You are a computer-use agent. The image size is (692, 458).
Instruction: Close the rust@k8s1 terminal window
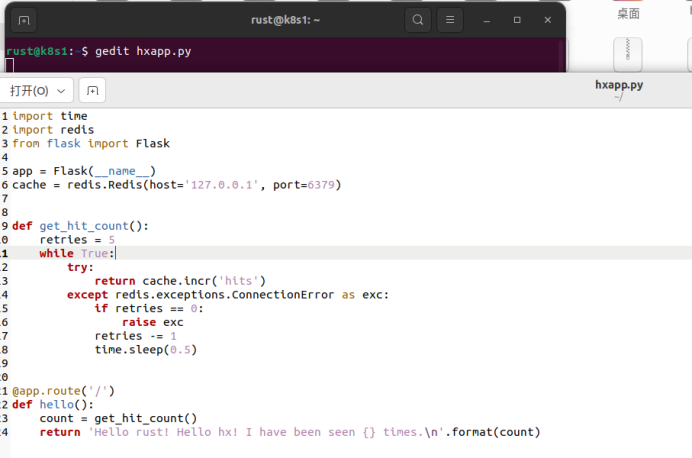[x=548, y=20]
